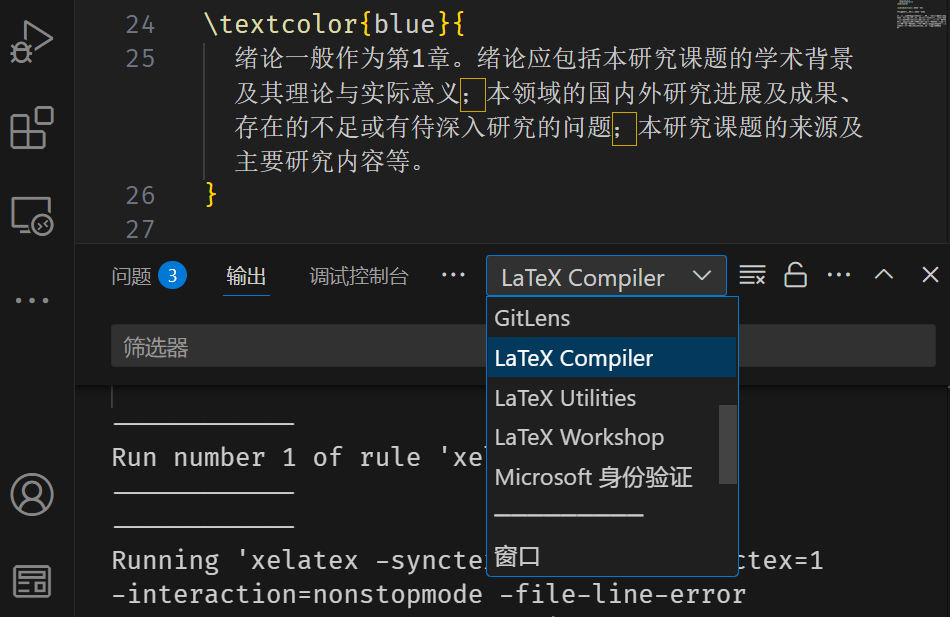The width and height of the screenshot is (950, 617).
Task: Open the Accounts menu icon
Action: pos(31,494)
